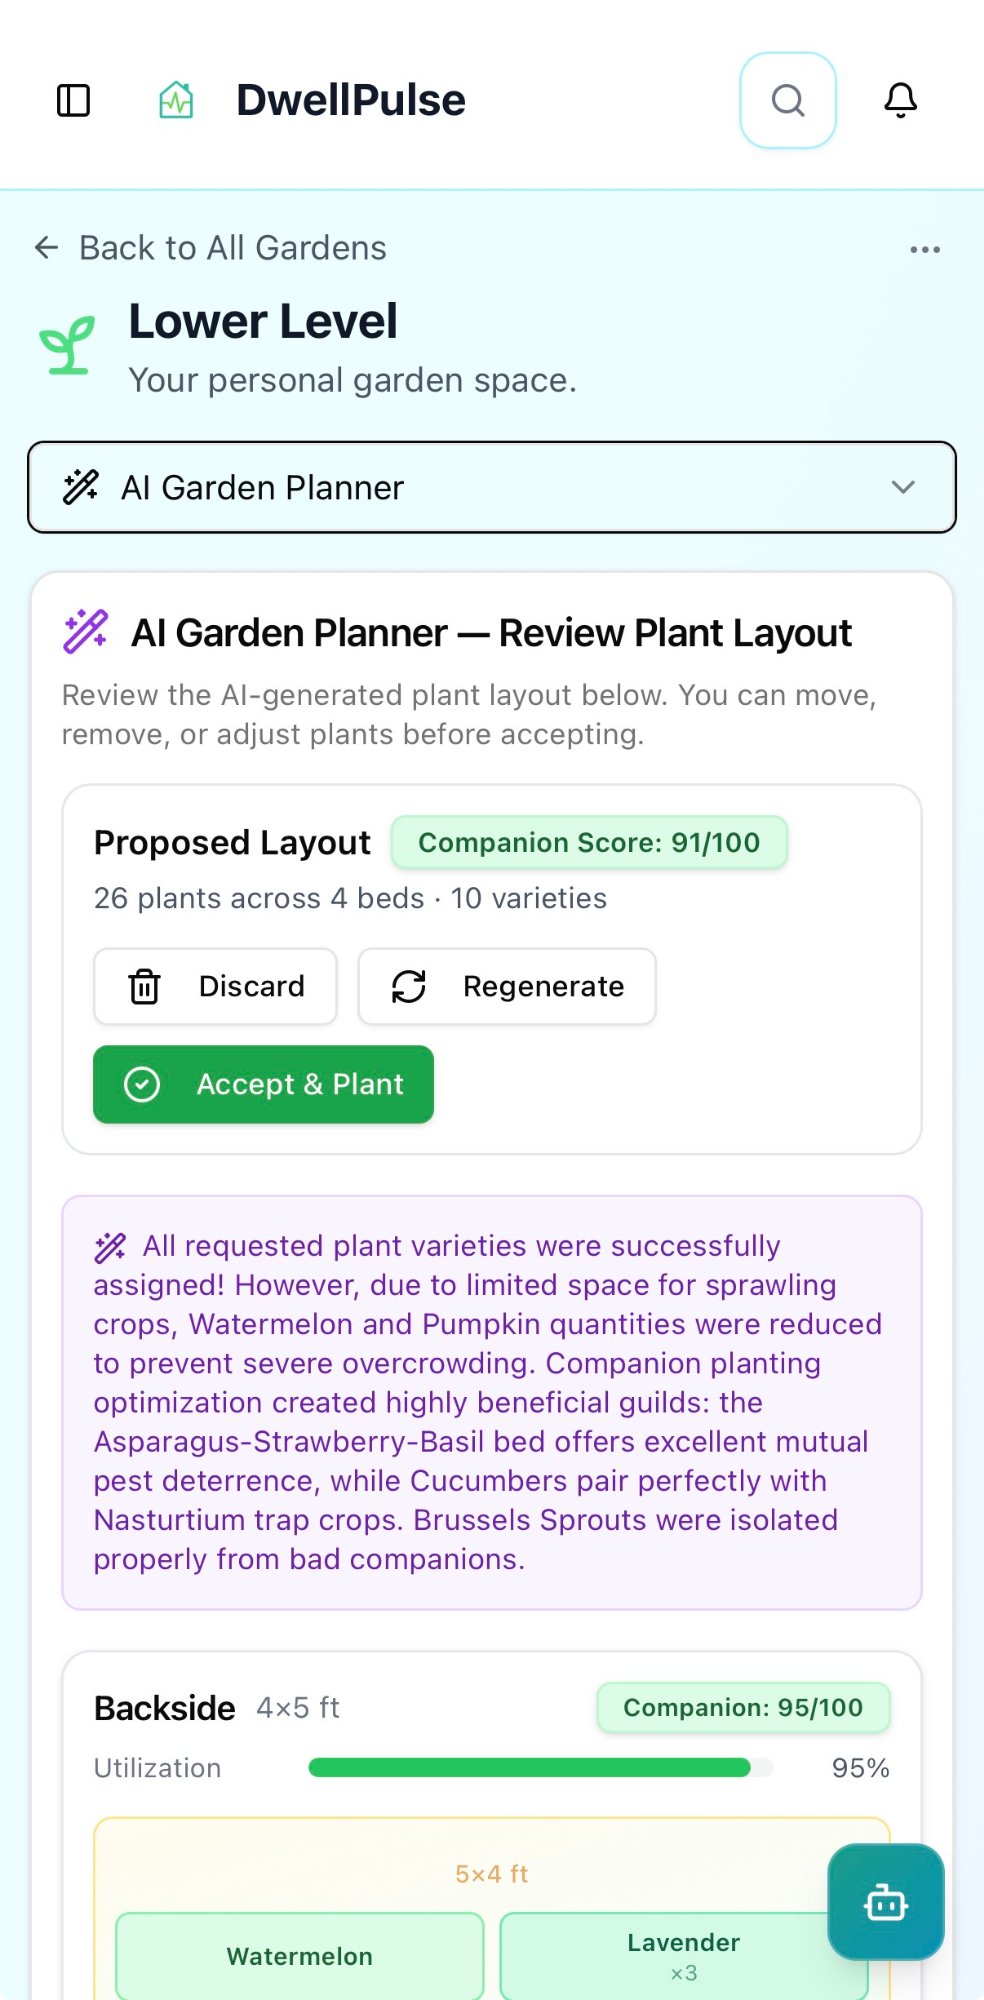This screenshot has height=2000, width=984.
Task: Open notifications with the bell icon
Action: [899, 100]
